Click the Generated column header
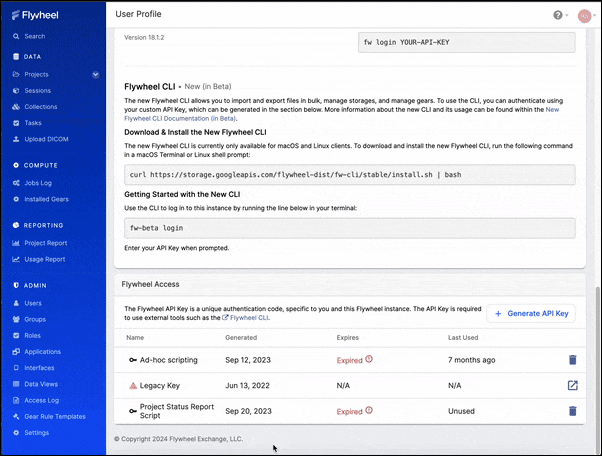The image size is (602, 456). click(241, 338)
